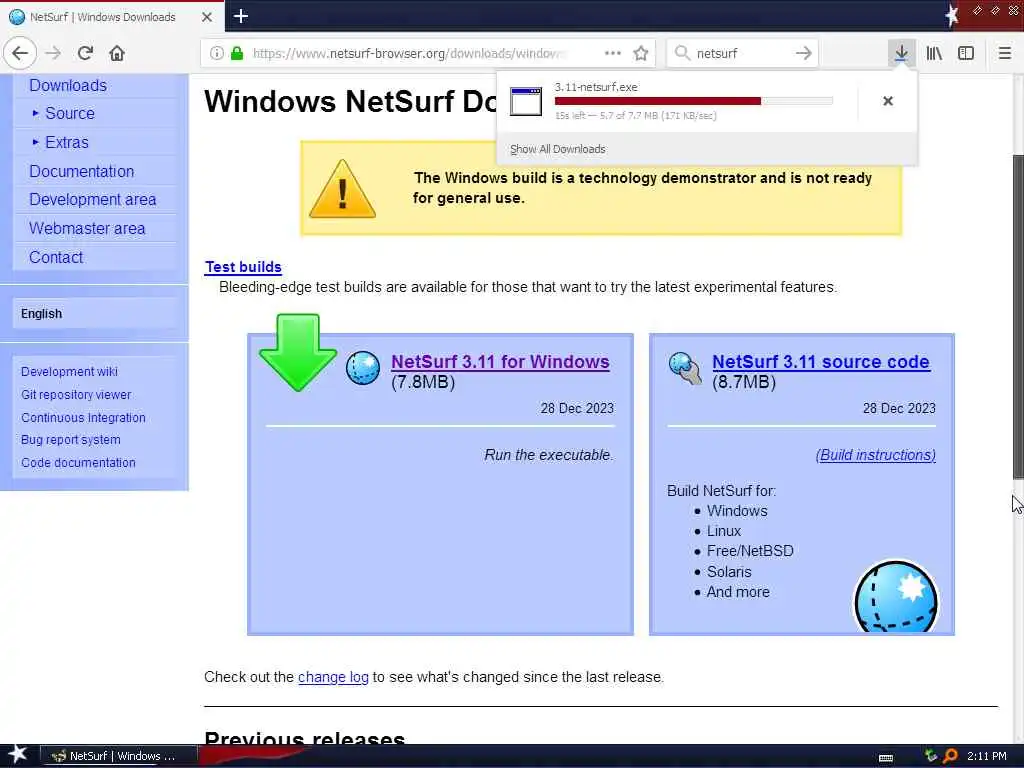Click the orange magnifier tray icon

coord(950,756)
